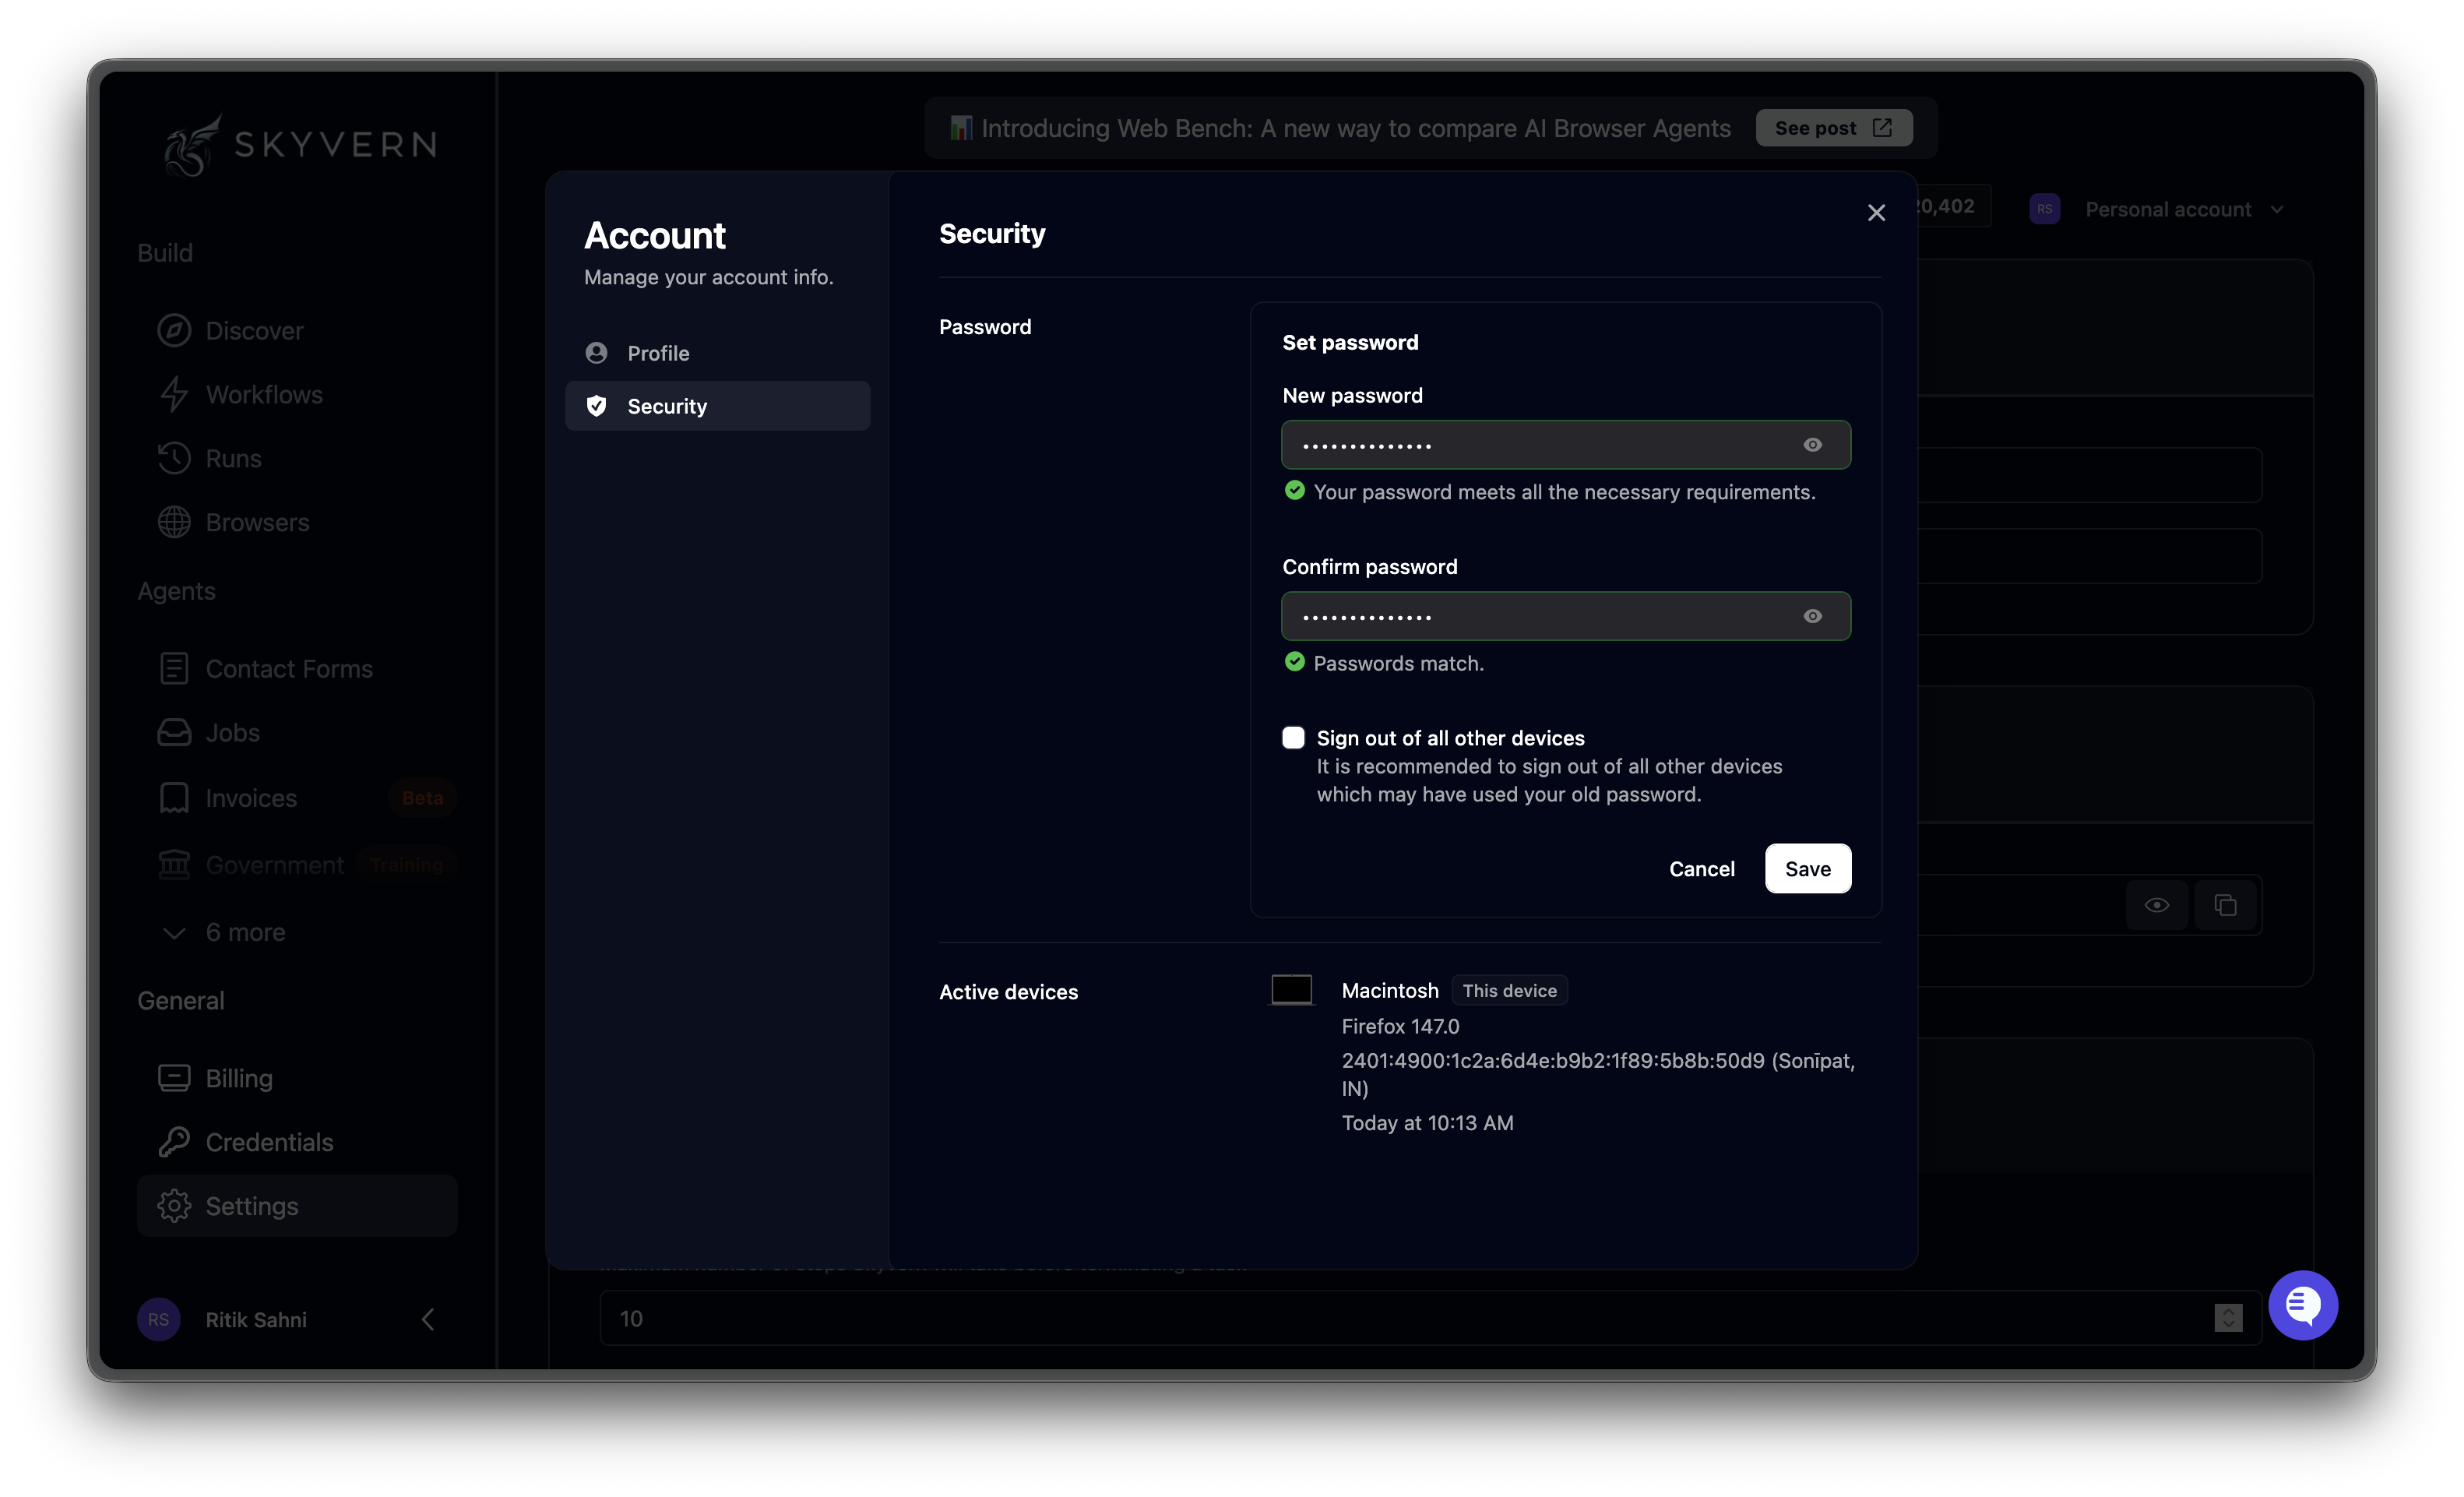
Task: Select the Security tab in Account
Action: (667, 406)
